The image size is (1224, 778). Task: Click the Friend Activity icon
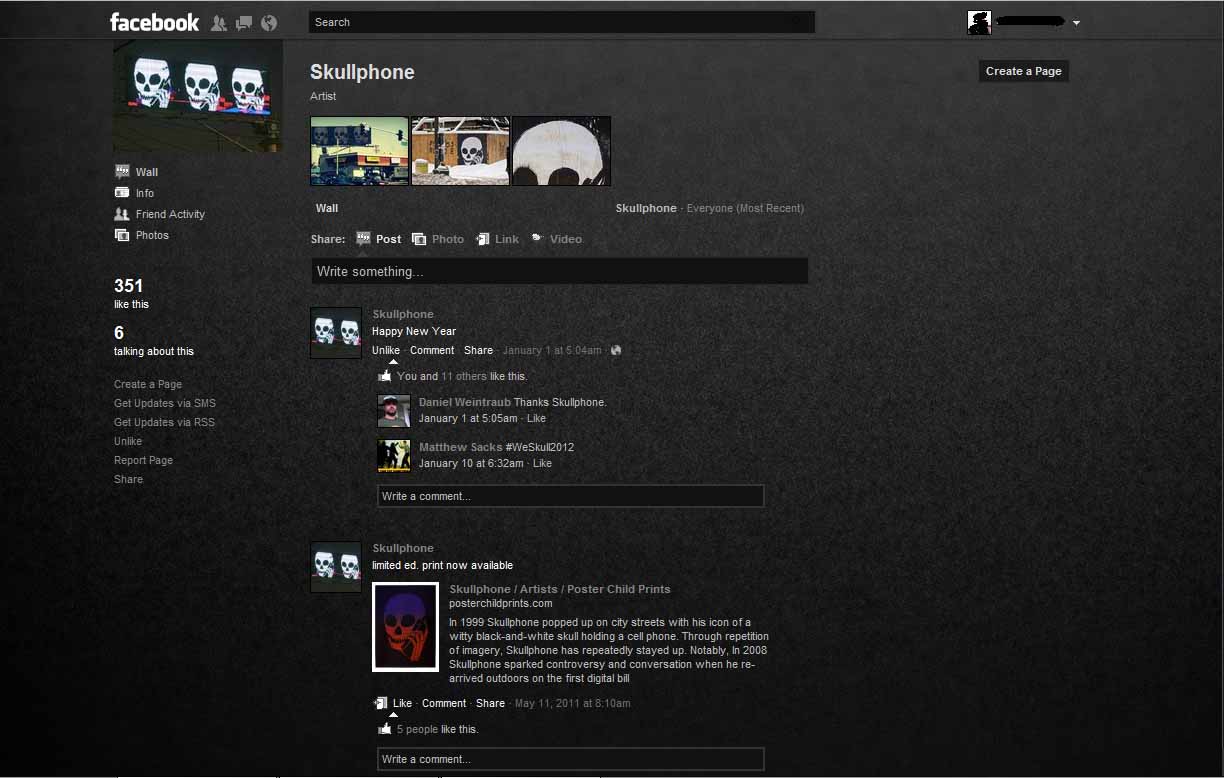click(122, 214)
